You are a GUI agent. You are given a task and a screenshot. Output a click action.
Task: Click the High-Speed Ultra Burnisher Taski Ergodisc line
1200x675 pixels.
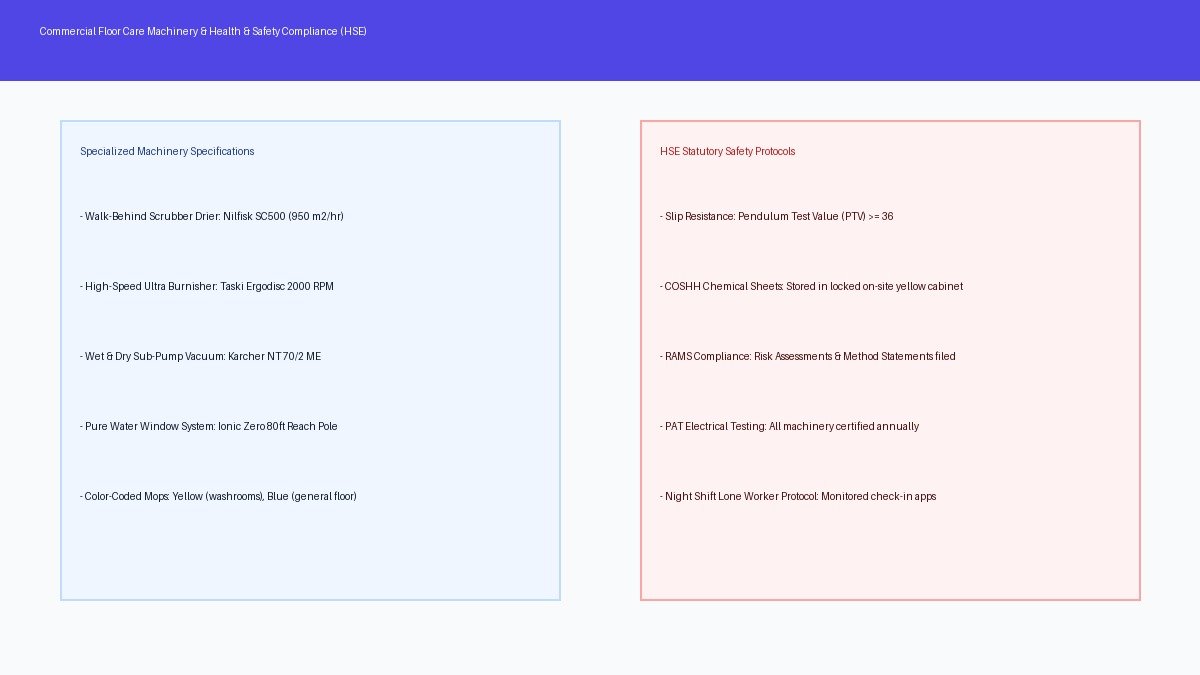207,286
